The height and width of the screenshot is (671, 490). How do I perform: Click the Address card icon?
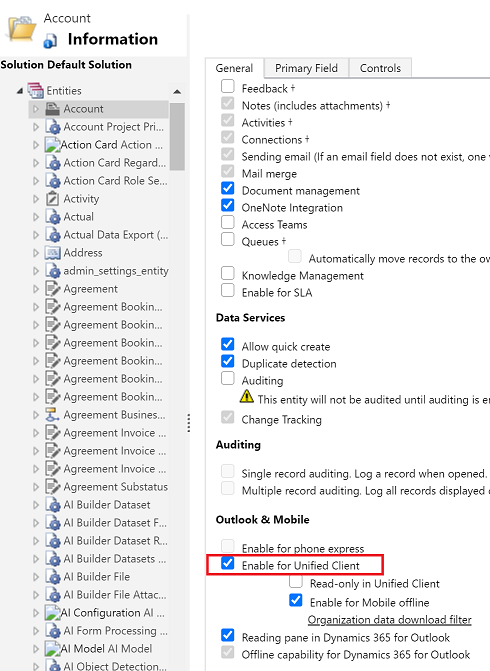(x=53, y=253)
